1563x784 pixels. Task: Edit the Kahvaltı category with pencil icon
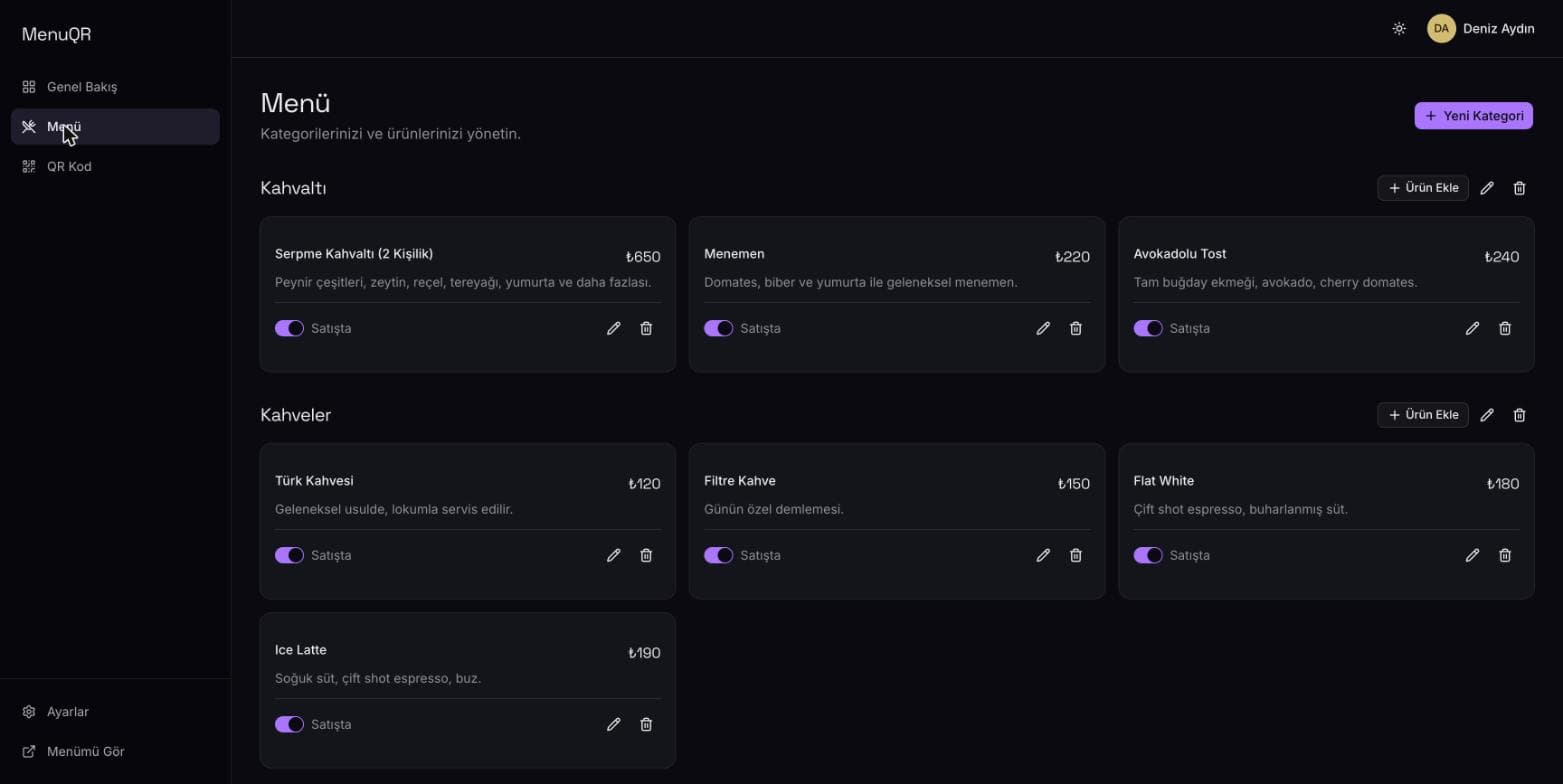click(x=1487, y=188)
